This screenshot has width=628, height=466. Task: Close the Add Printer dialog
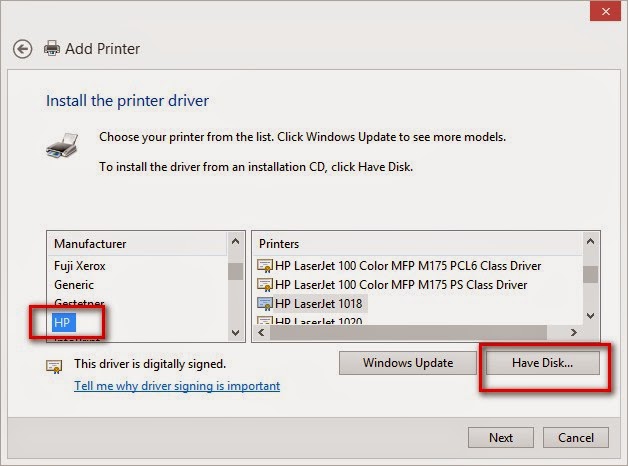tap(605, 12)
